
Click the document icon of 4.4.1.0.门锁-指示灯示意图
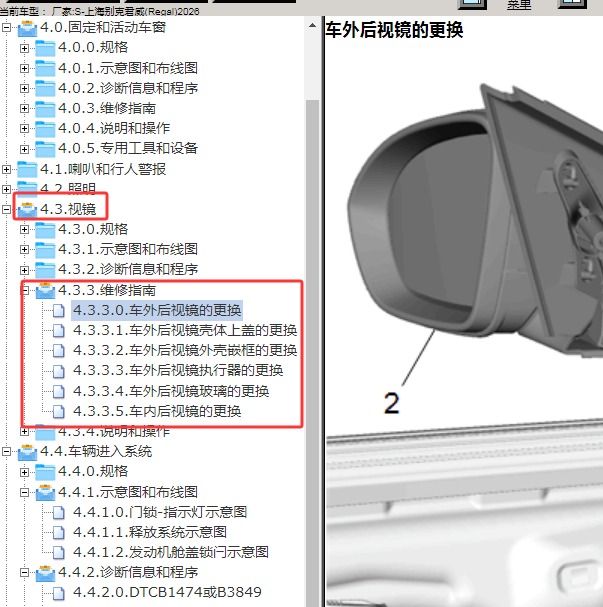(58, 513)
